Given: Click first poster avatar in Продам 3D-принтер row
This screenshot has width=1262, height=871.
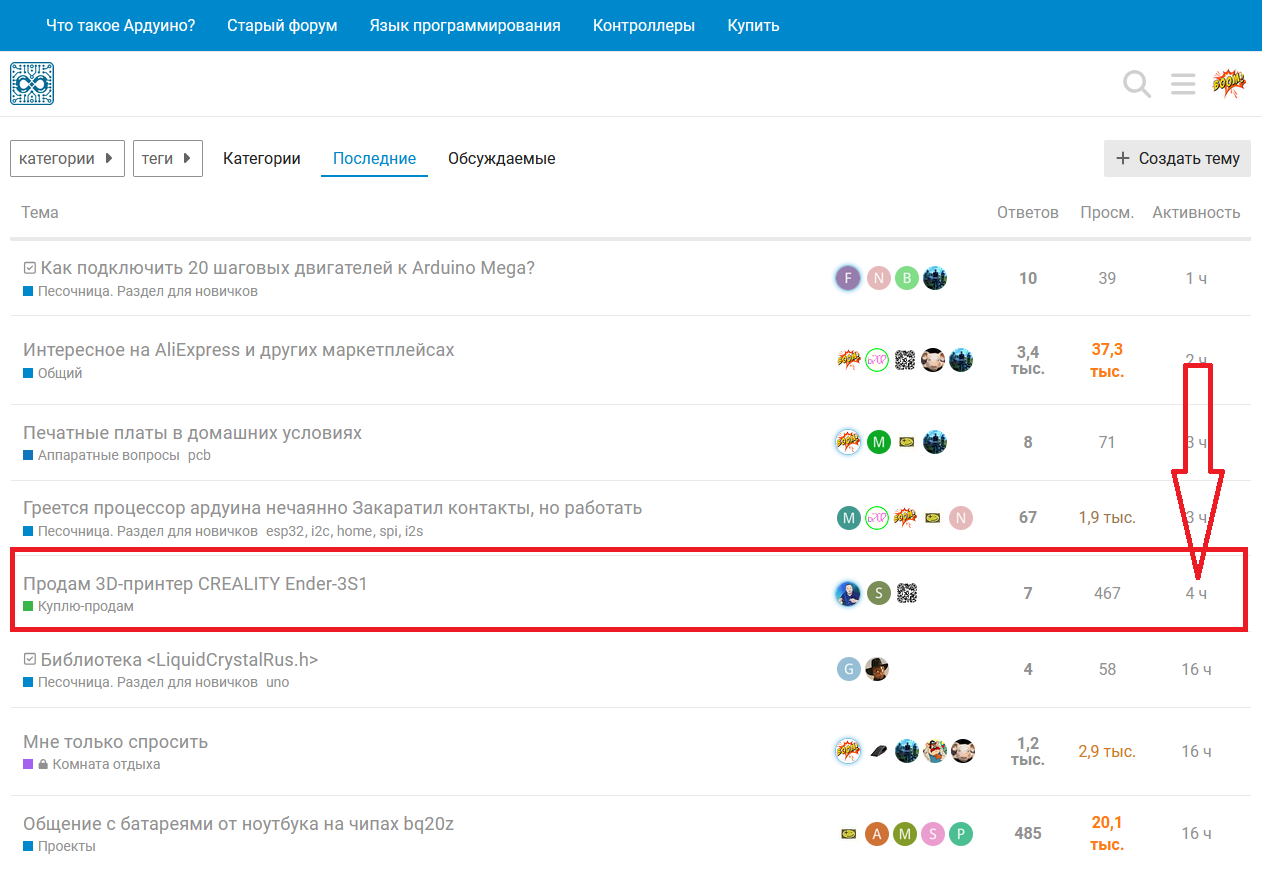Looking at the screenshot, I should click(x=848, y=594).
